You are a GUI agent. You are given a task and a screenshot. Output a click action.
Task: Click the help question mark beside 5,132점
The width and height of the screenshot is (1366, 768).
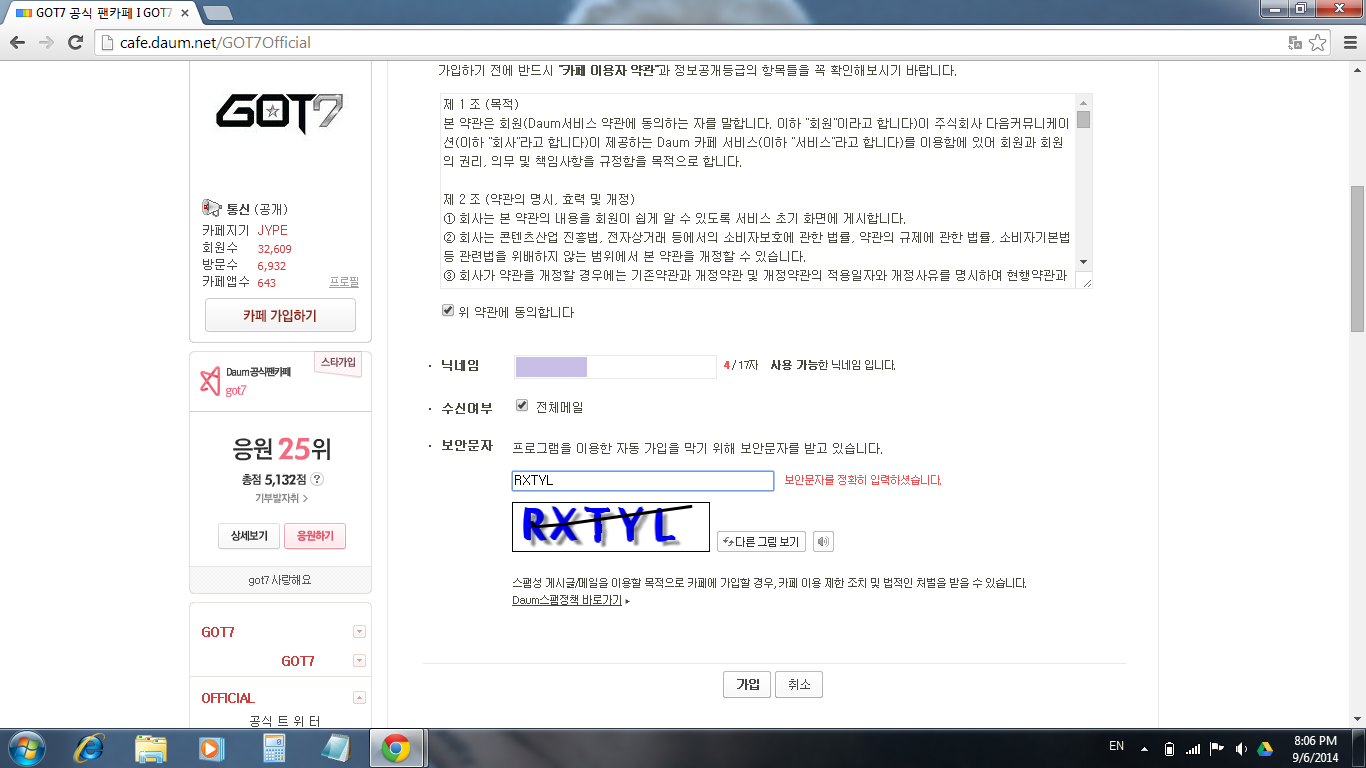click(x=317, y=480)
